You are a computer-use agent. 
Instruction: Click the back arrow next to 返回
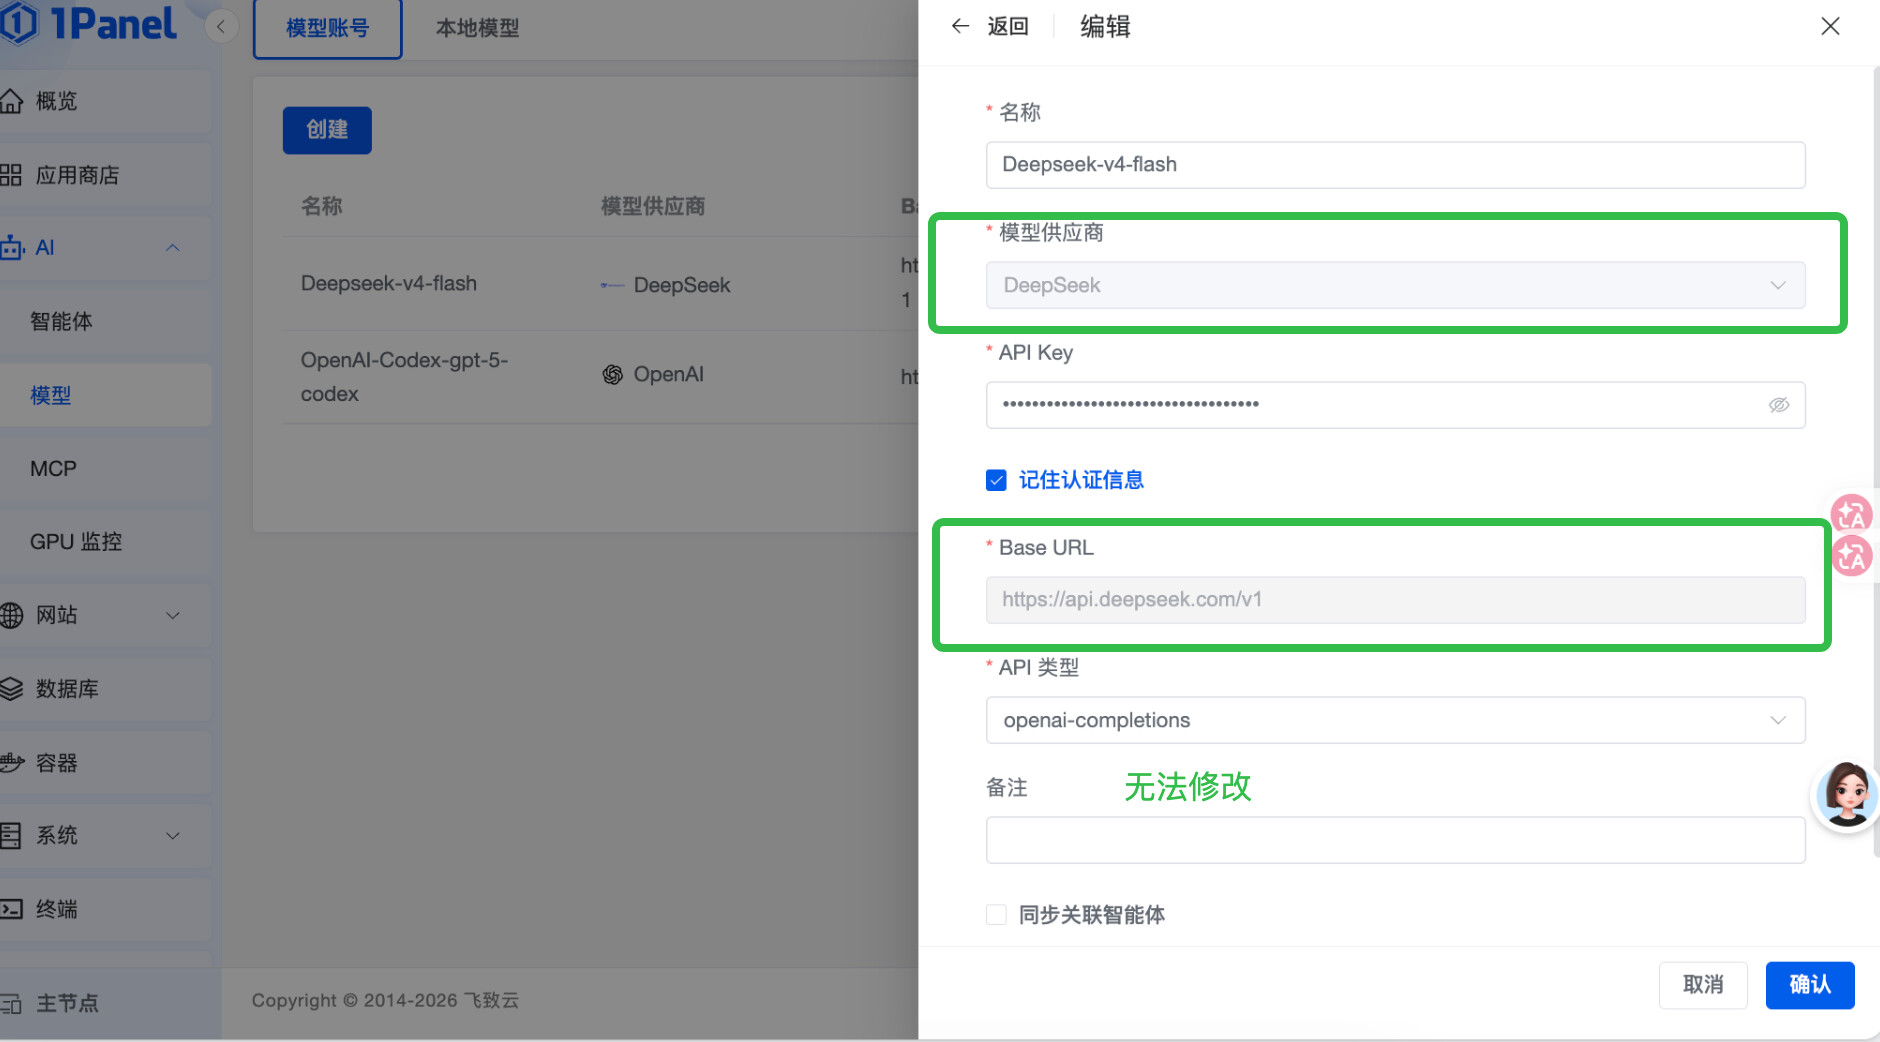coord(960,26)
